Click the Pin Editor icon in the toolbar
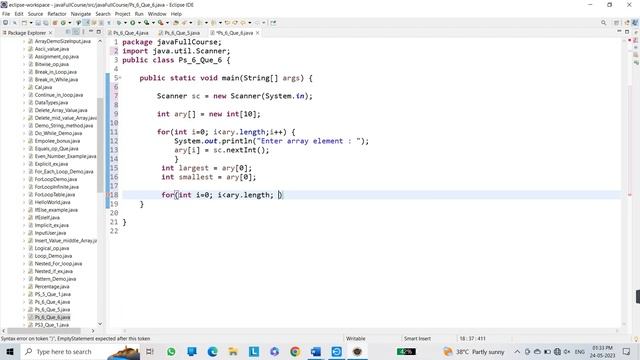Viewport: 640px width, 360px height. click(x=273, y=23)
